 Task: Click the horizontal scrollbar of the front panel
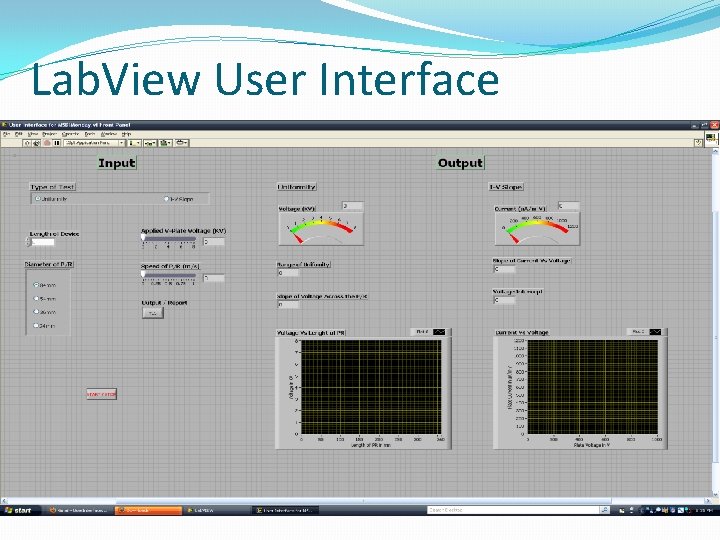click(358, 501)
